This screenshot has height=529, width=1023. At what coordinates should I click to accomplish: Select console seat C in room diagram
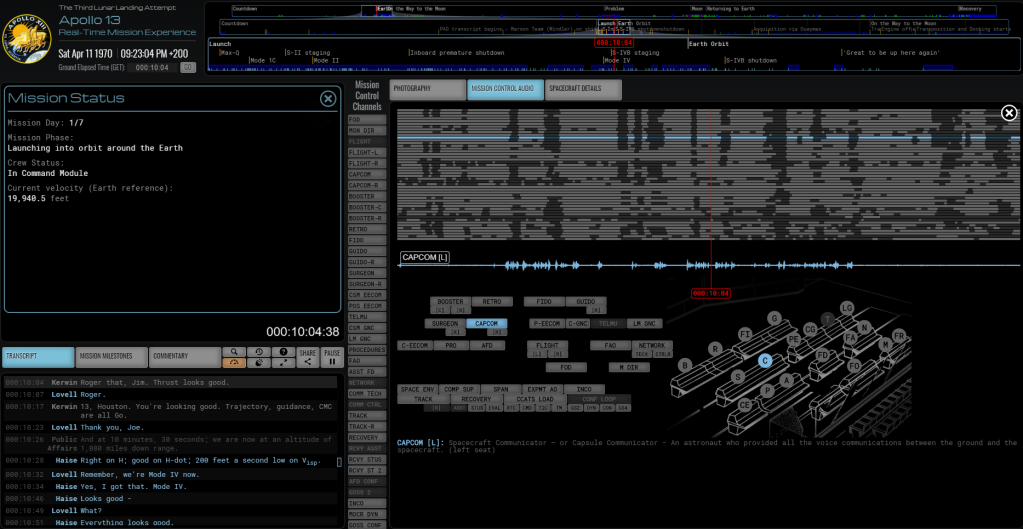(x=765, y=361)
